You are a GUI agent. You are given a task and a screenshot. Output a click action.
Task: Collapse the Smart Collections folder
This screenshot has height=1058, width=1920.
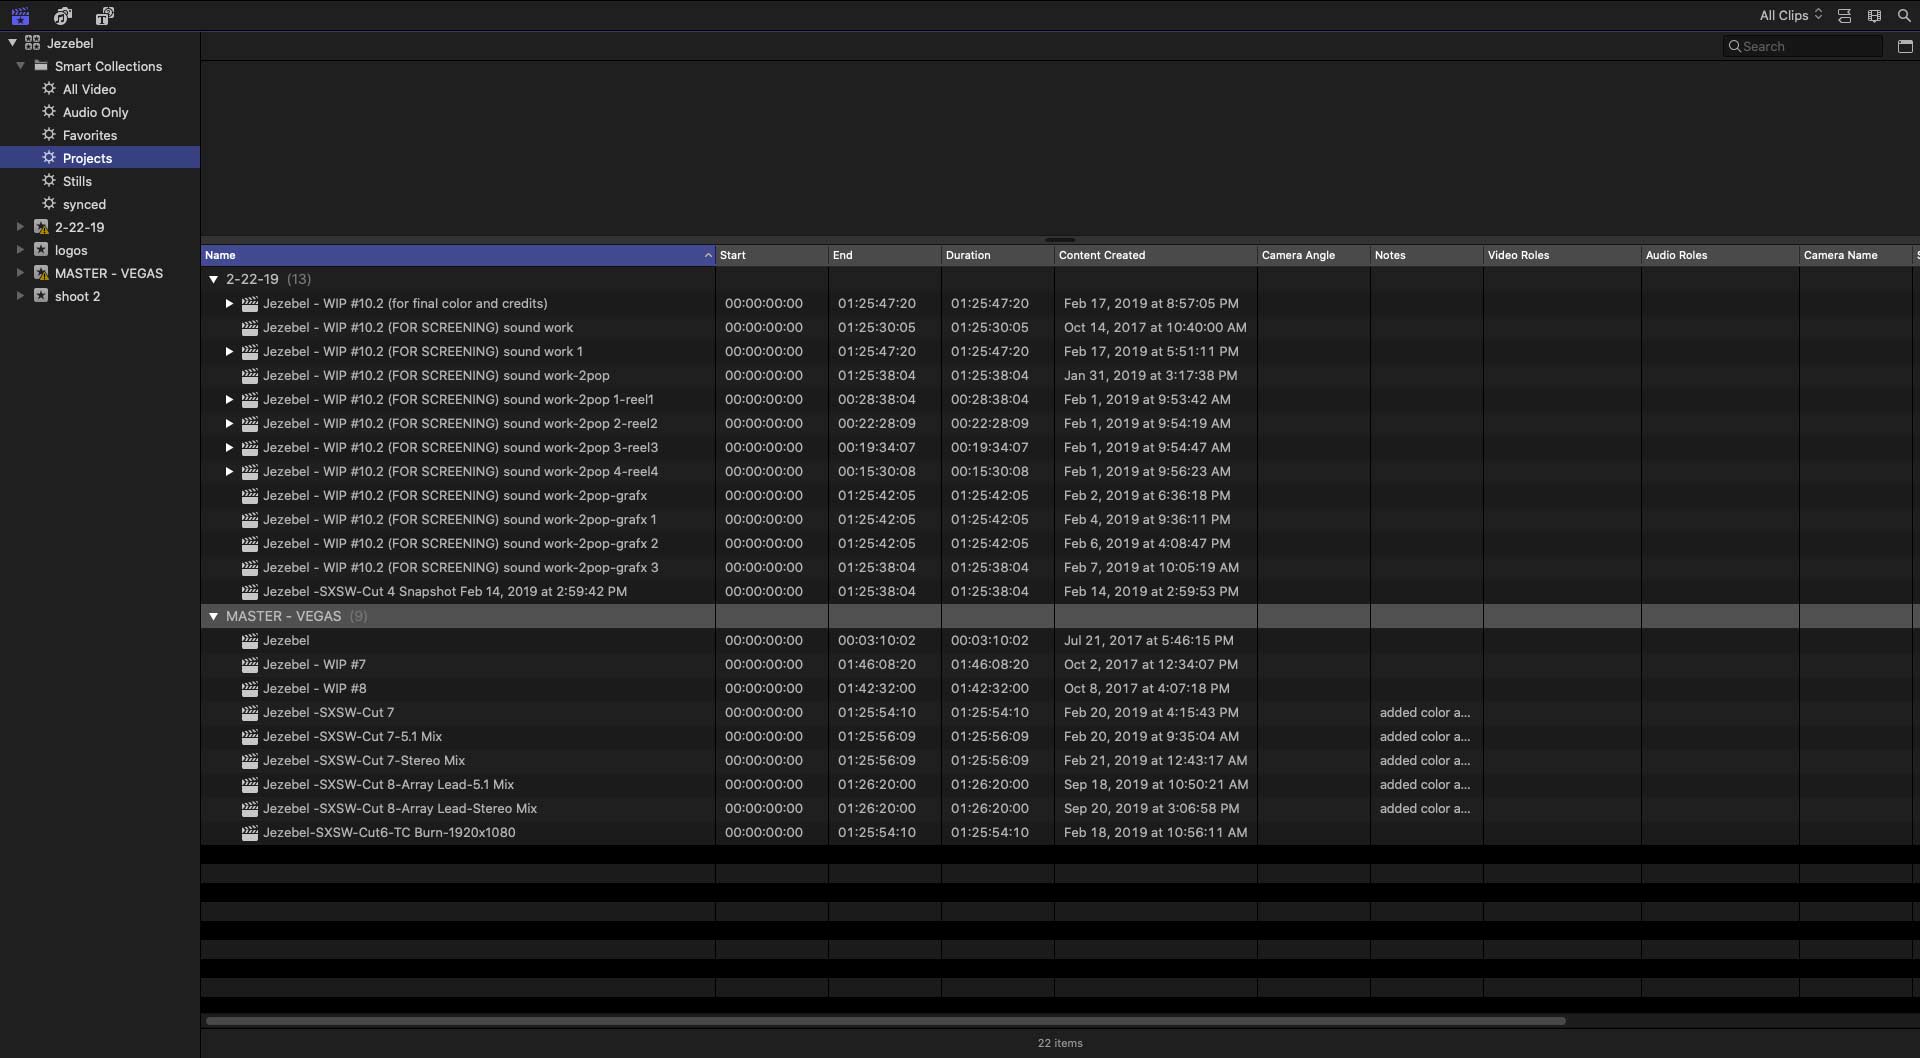point(20,66)
